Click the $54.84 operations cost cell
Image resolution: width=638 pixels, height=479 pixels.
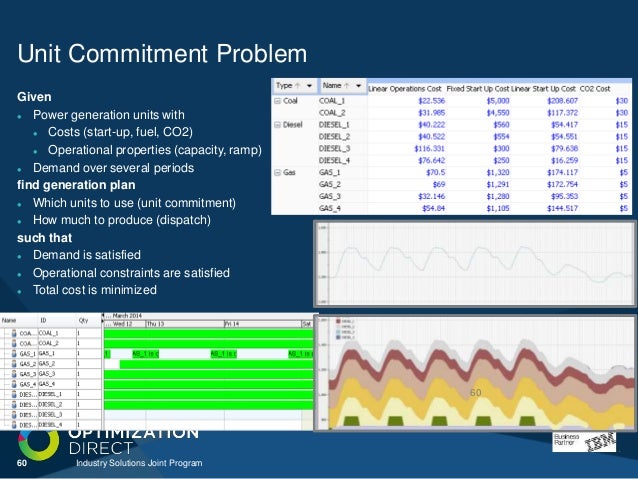pyautogui.click(x=434, y=208)
